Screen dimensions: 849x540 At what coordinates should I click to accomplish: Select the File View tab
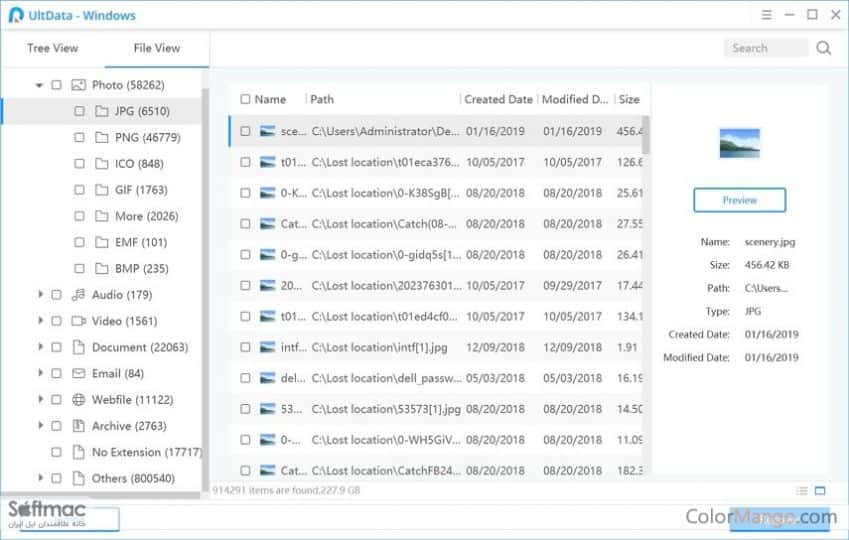156,48
